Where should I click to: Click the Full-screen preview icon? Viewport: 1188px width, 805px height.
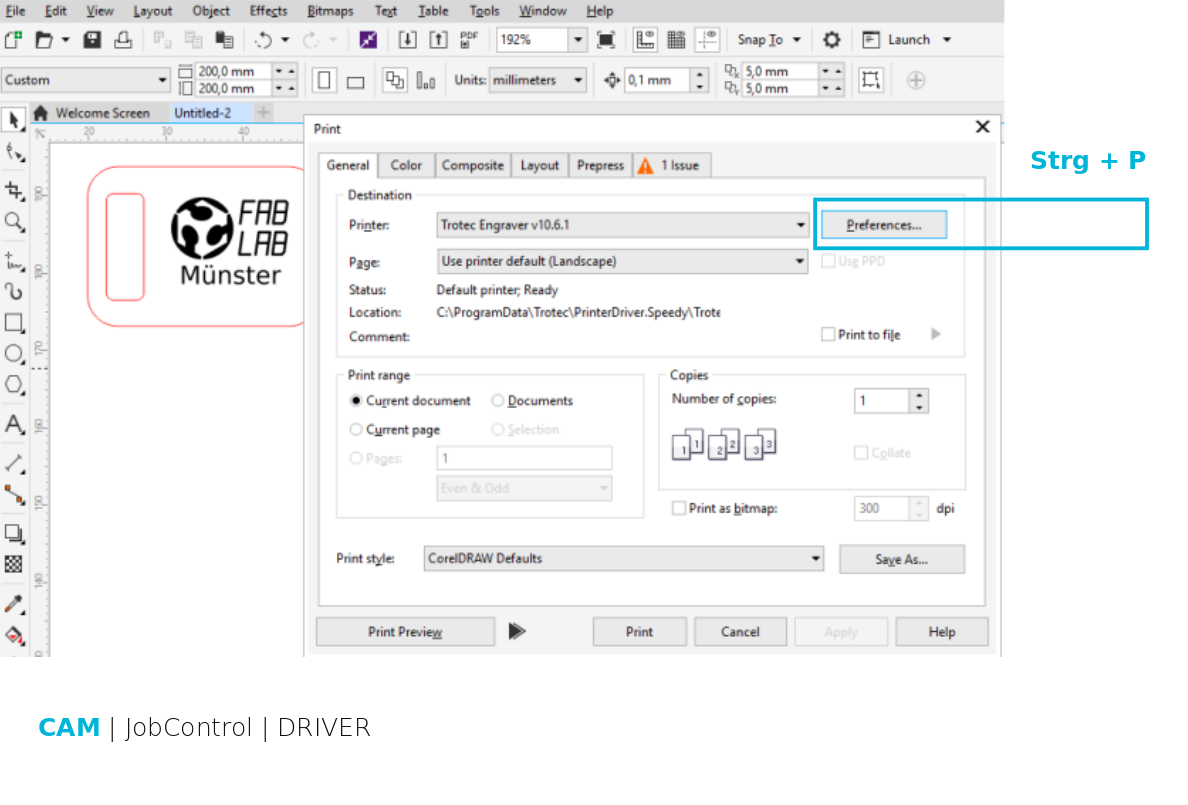tap(606, 39)
